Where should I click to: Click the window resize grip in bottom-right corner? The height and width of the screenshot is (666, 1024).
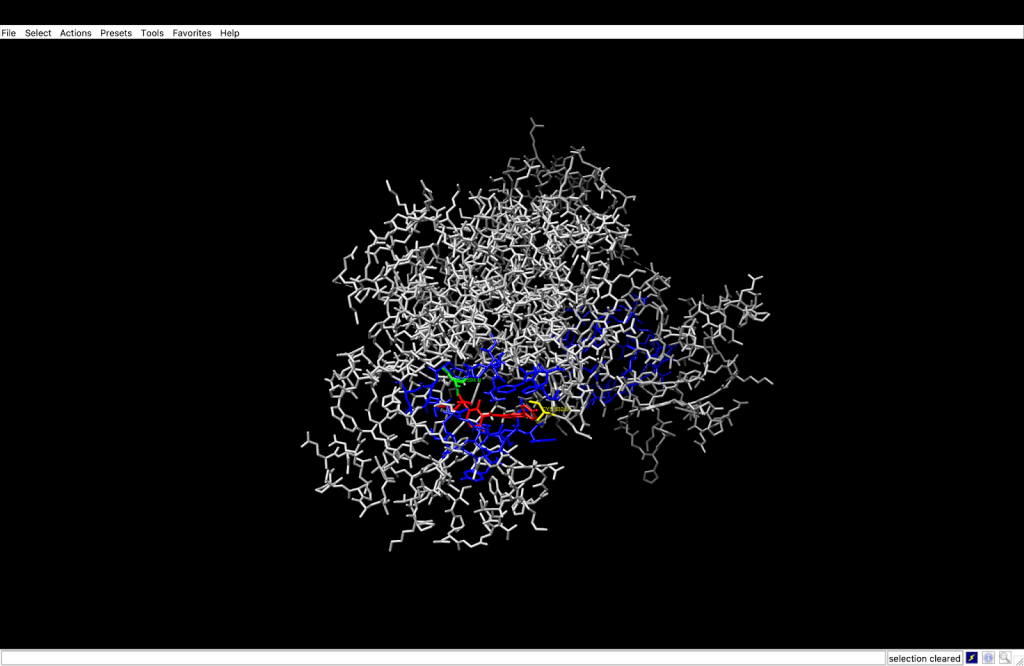pos(1018,660)
